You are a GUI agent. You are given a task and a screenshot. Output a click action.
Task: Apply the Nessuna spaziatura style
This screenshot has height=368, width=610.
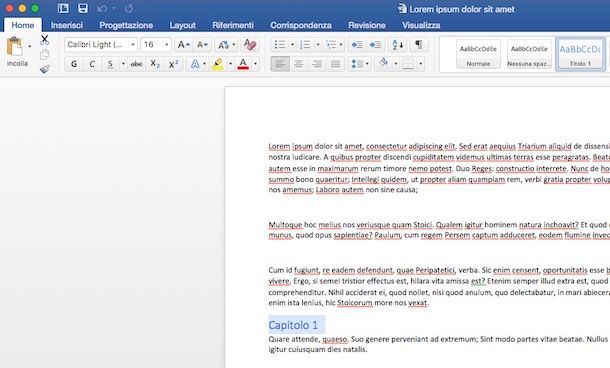529,54
